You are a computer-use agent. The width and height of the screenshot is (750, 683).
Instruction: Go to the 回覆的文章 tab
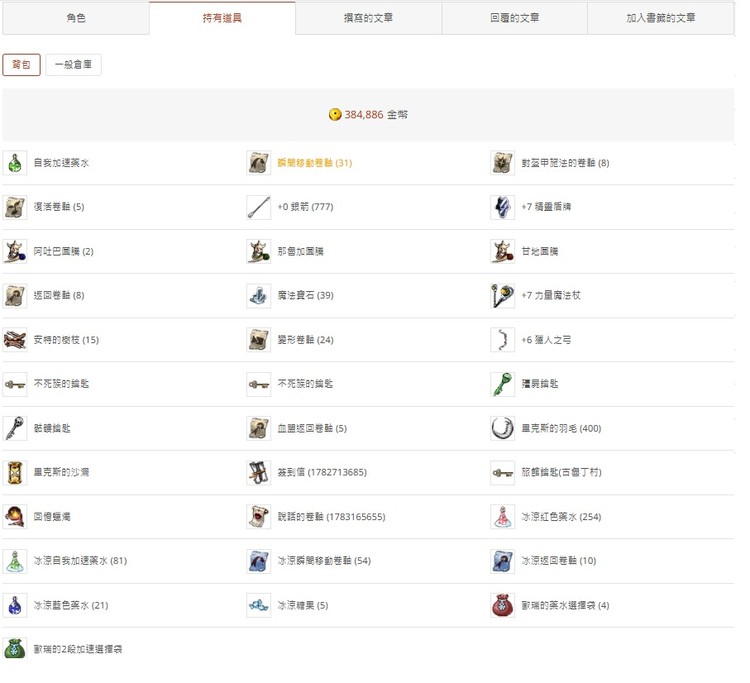point(515,18)
